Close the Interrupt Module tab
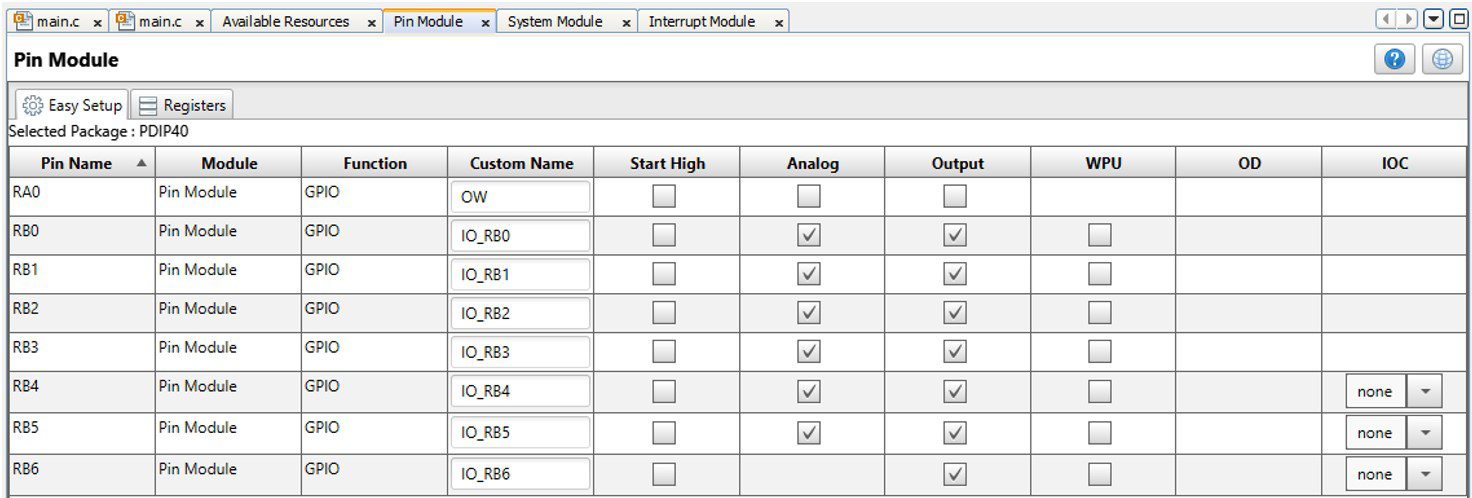 pos(779,23)
